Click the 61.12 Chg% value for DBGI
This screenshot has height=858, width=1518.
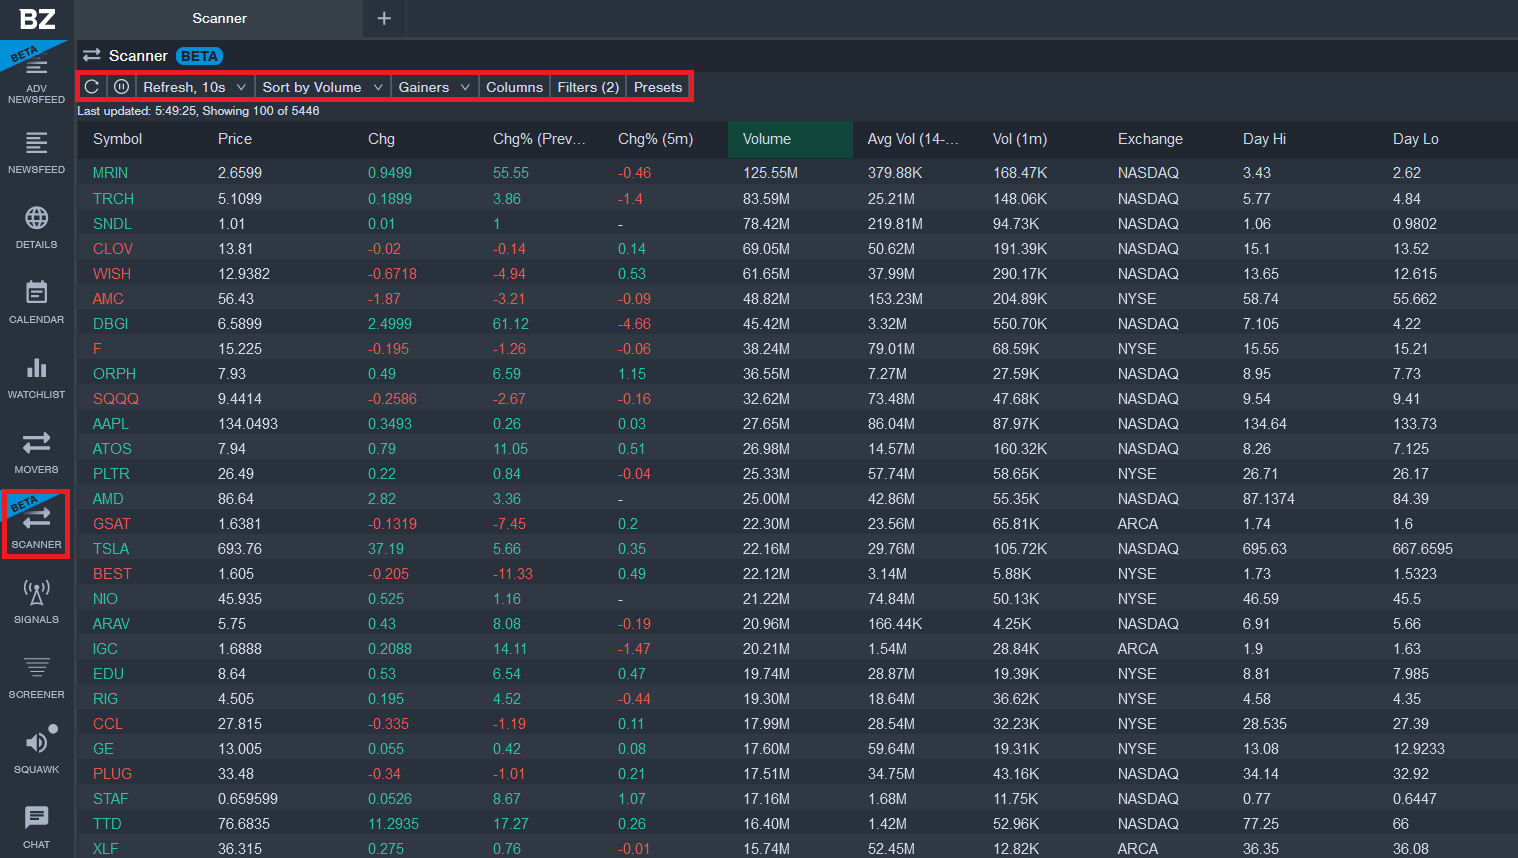point(511,324)
